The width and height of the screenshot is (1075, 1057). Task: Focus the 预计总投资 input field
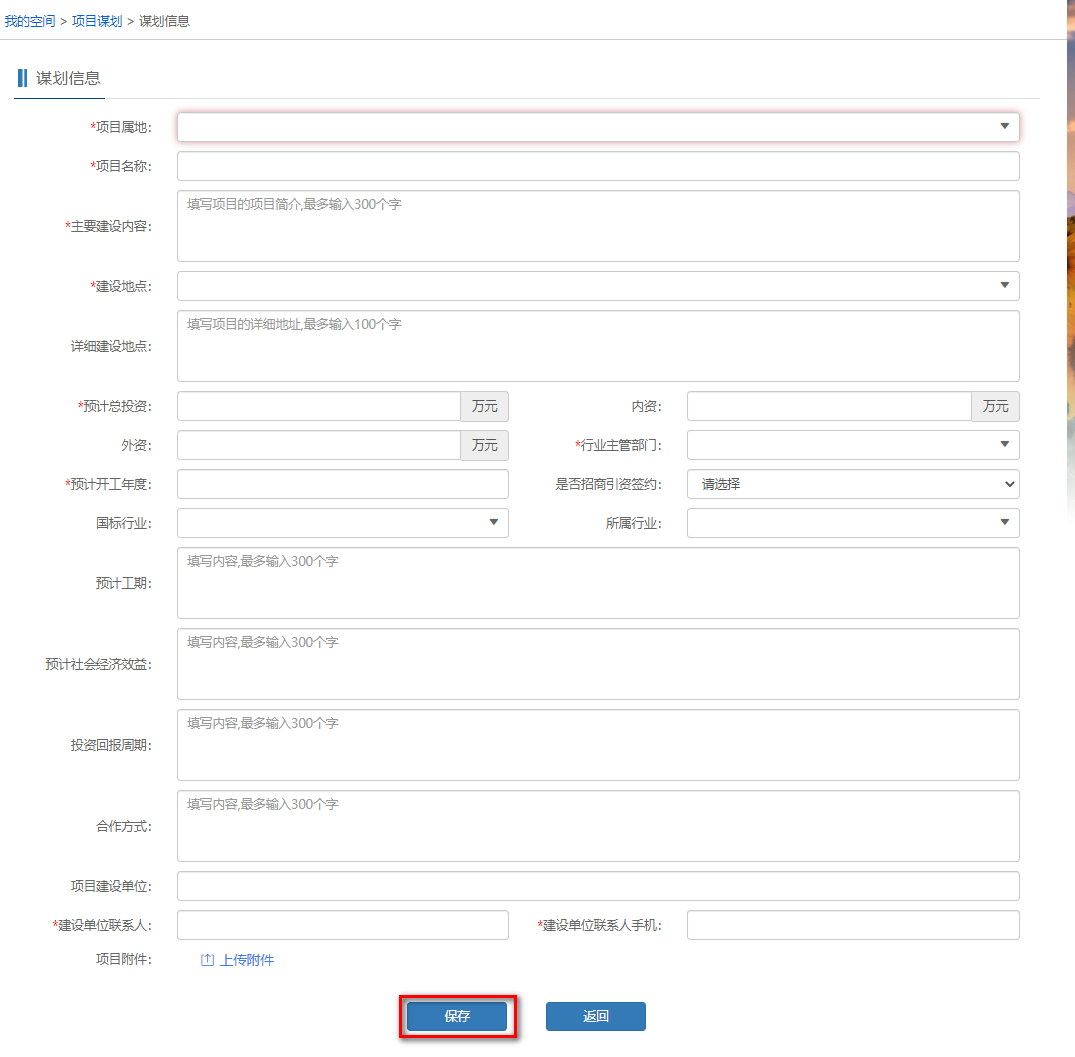pyautogui.click(x=318, y=406)
